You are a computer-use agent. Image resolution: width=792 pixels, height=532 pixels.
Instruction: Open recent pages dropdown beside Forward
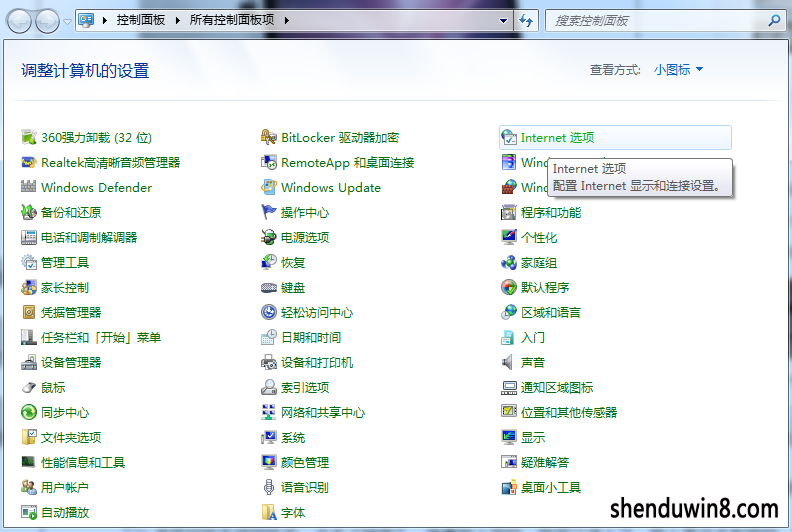click(x=67, y=22)
